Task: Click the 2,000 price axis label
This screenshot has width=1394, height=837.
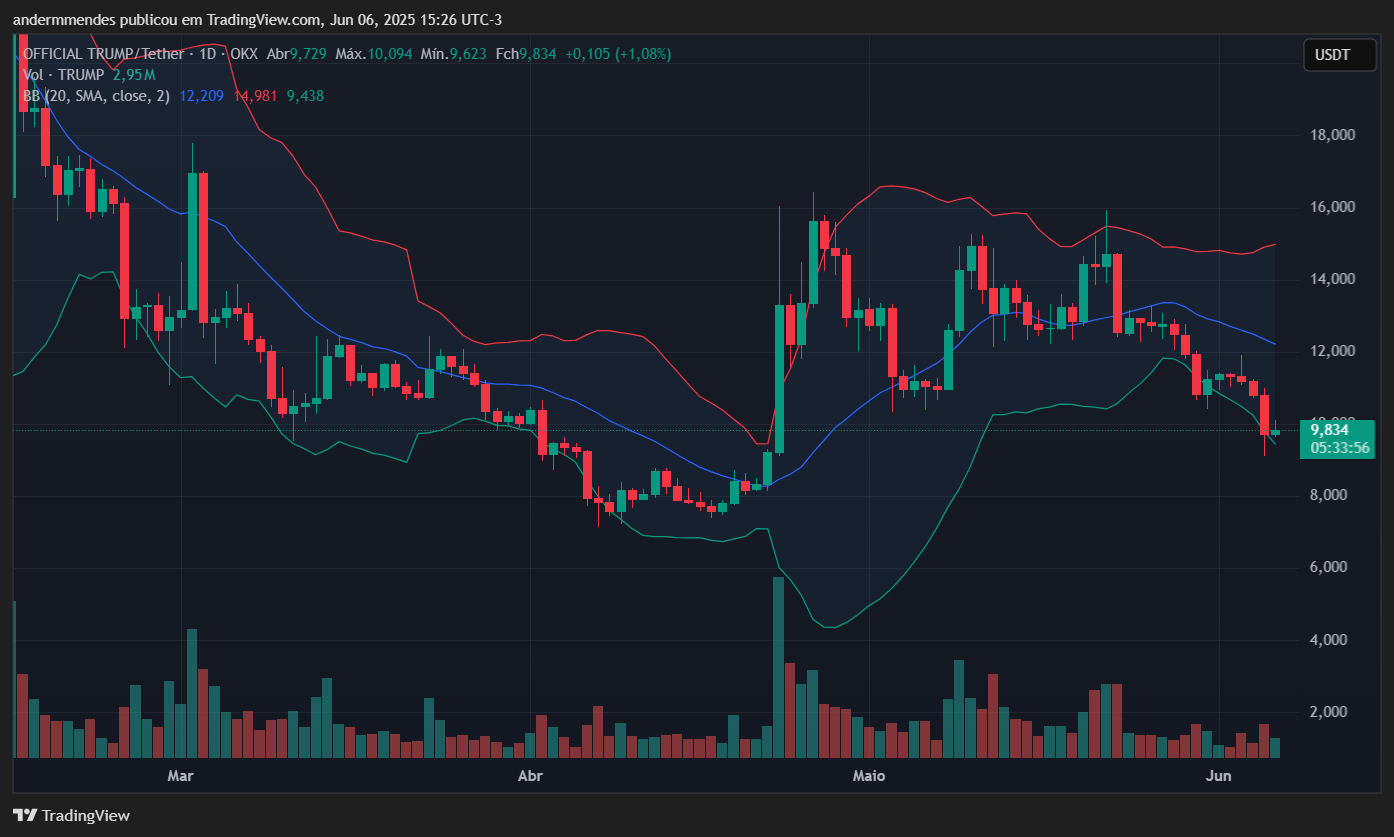Action: click(1331, 711)
